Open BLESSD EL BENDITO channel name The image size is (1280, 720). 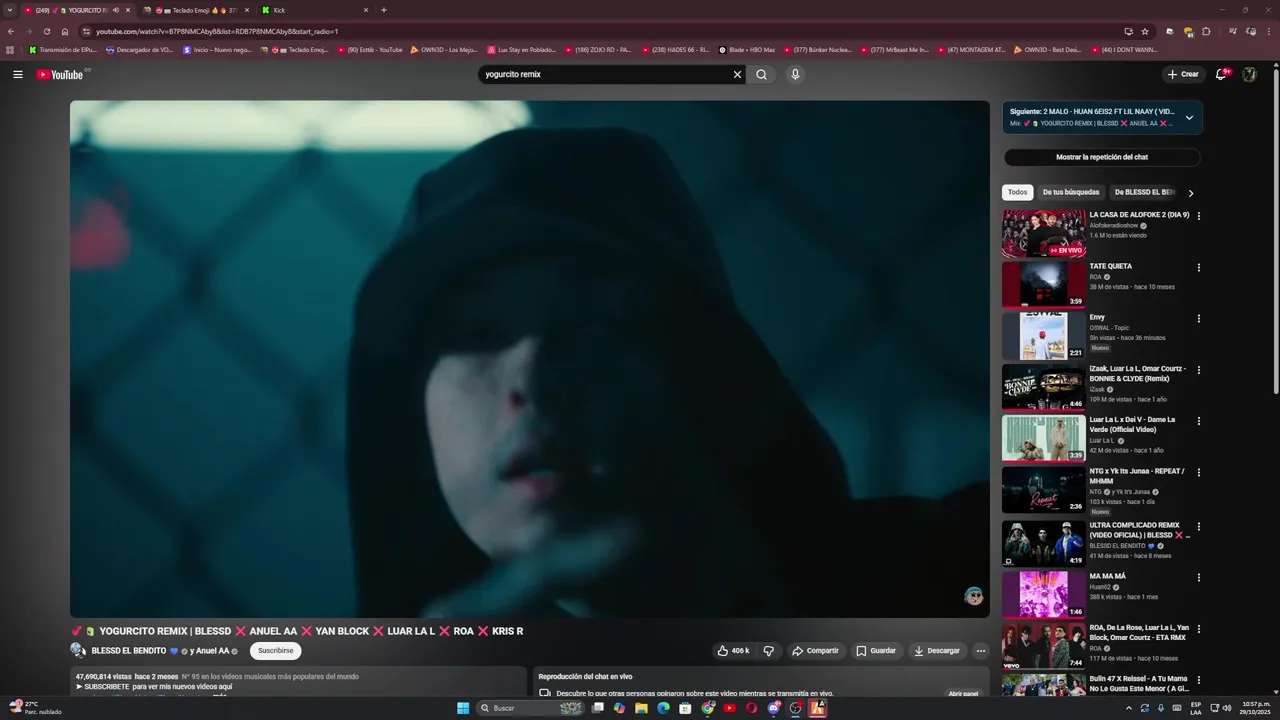(129, 650)
